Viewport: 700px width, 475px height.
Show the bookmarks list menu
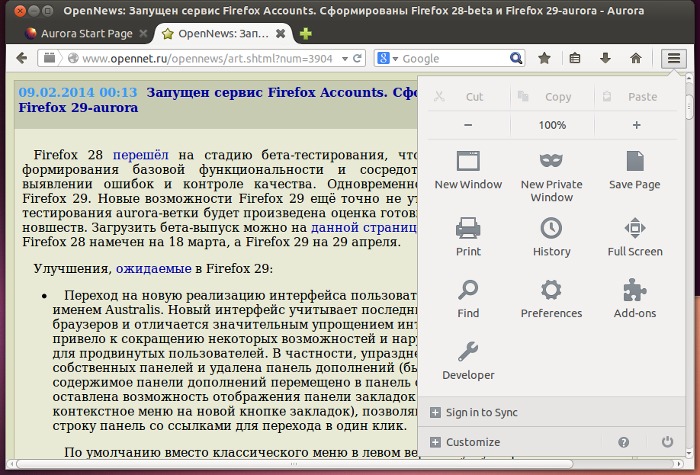point(575,58)
